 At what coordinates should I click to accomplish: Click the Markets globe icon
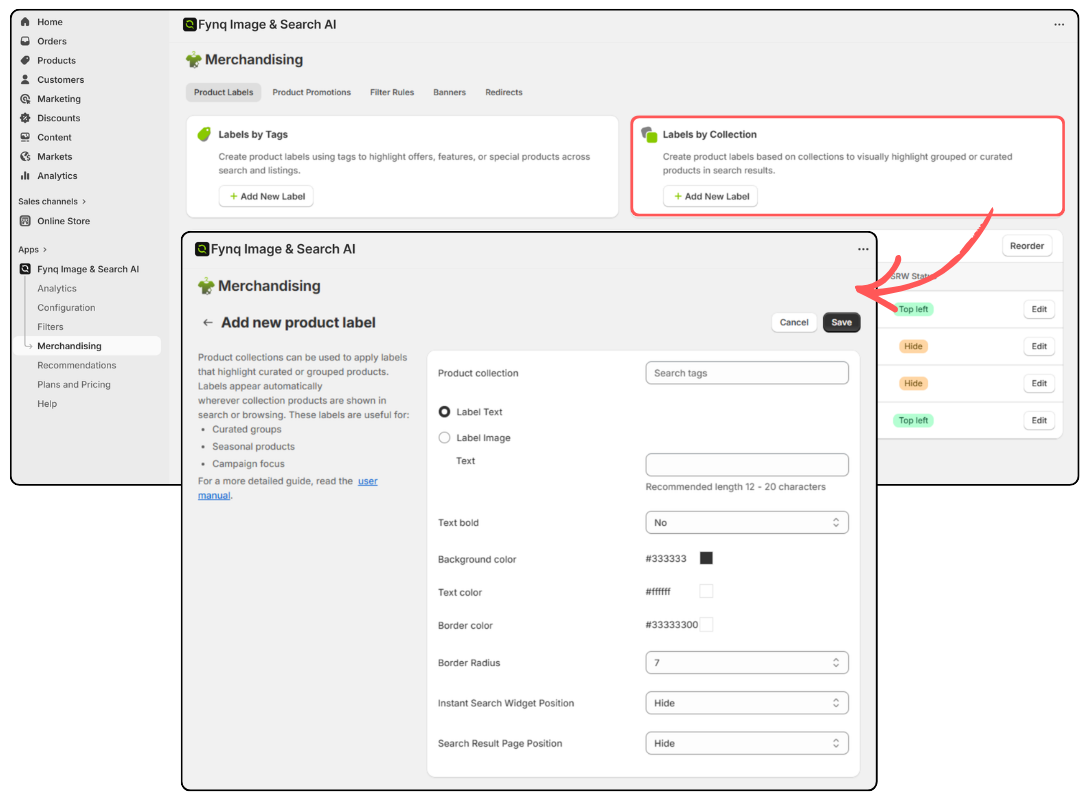coord(25,157)
